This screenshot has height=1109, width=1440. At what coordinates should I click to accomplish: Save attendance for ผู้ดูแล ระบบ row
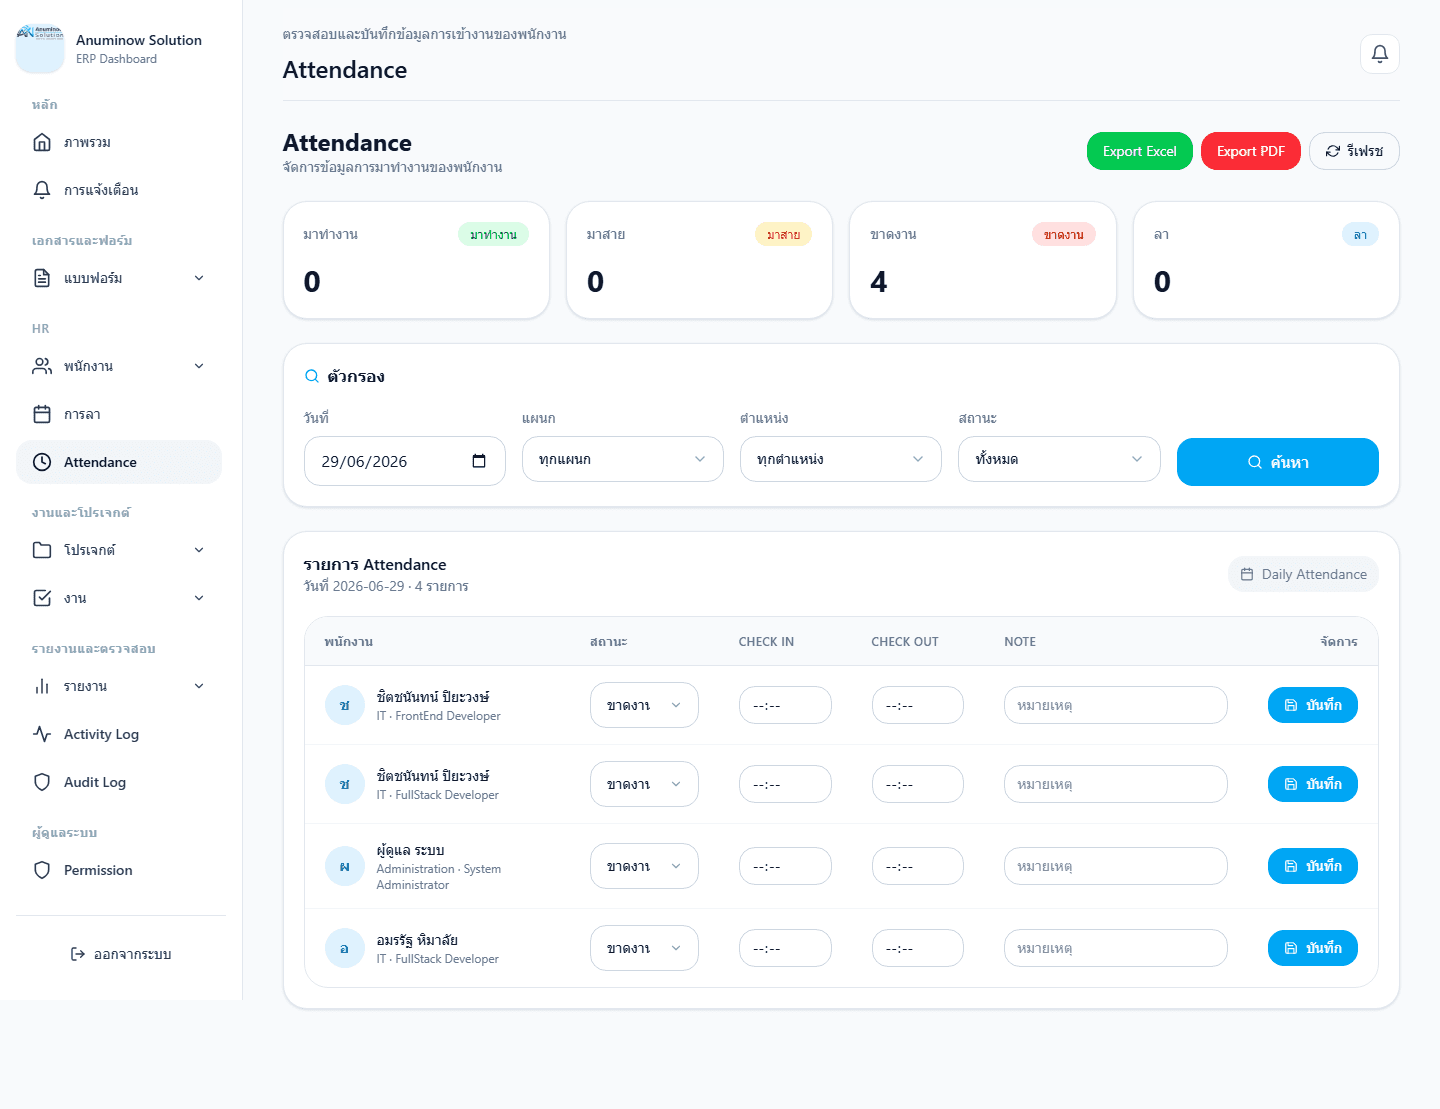pos(1313,866)
